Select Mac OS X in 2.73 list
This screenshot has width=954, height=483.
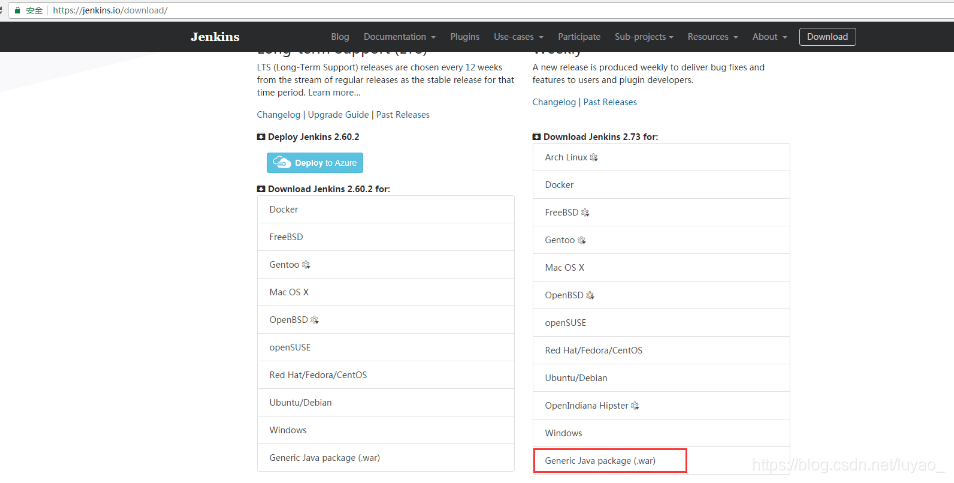[x=661, y=267]
